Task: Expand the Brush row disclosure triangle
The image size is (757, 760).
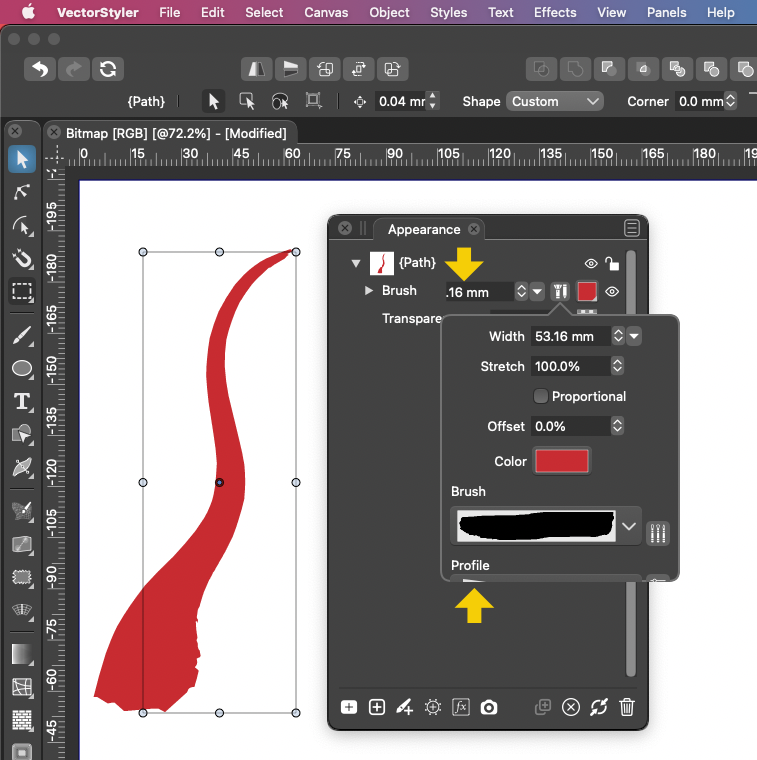Action: (x=369, y=291)
